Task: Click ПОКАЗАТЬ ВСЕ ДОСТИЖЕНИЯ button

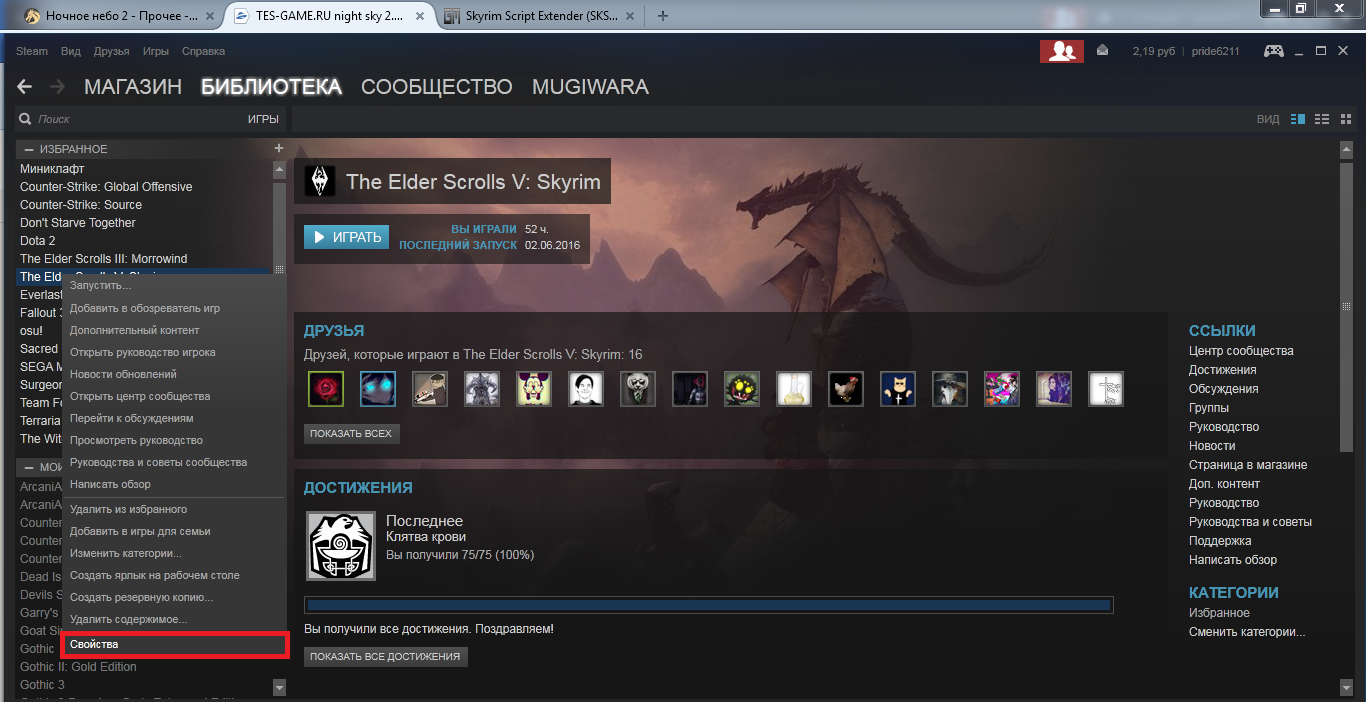Action: point(385,657)
